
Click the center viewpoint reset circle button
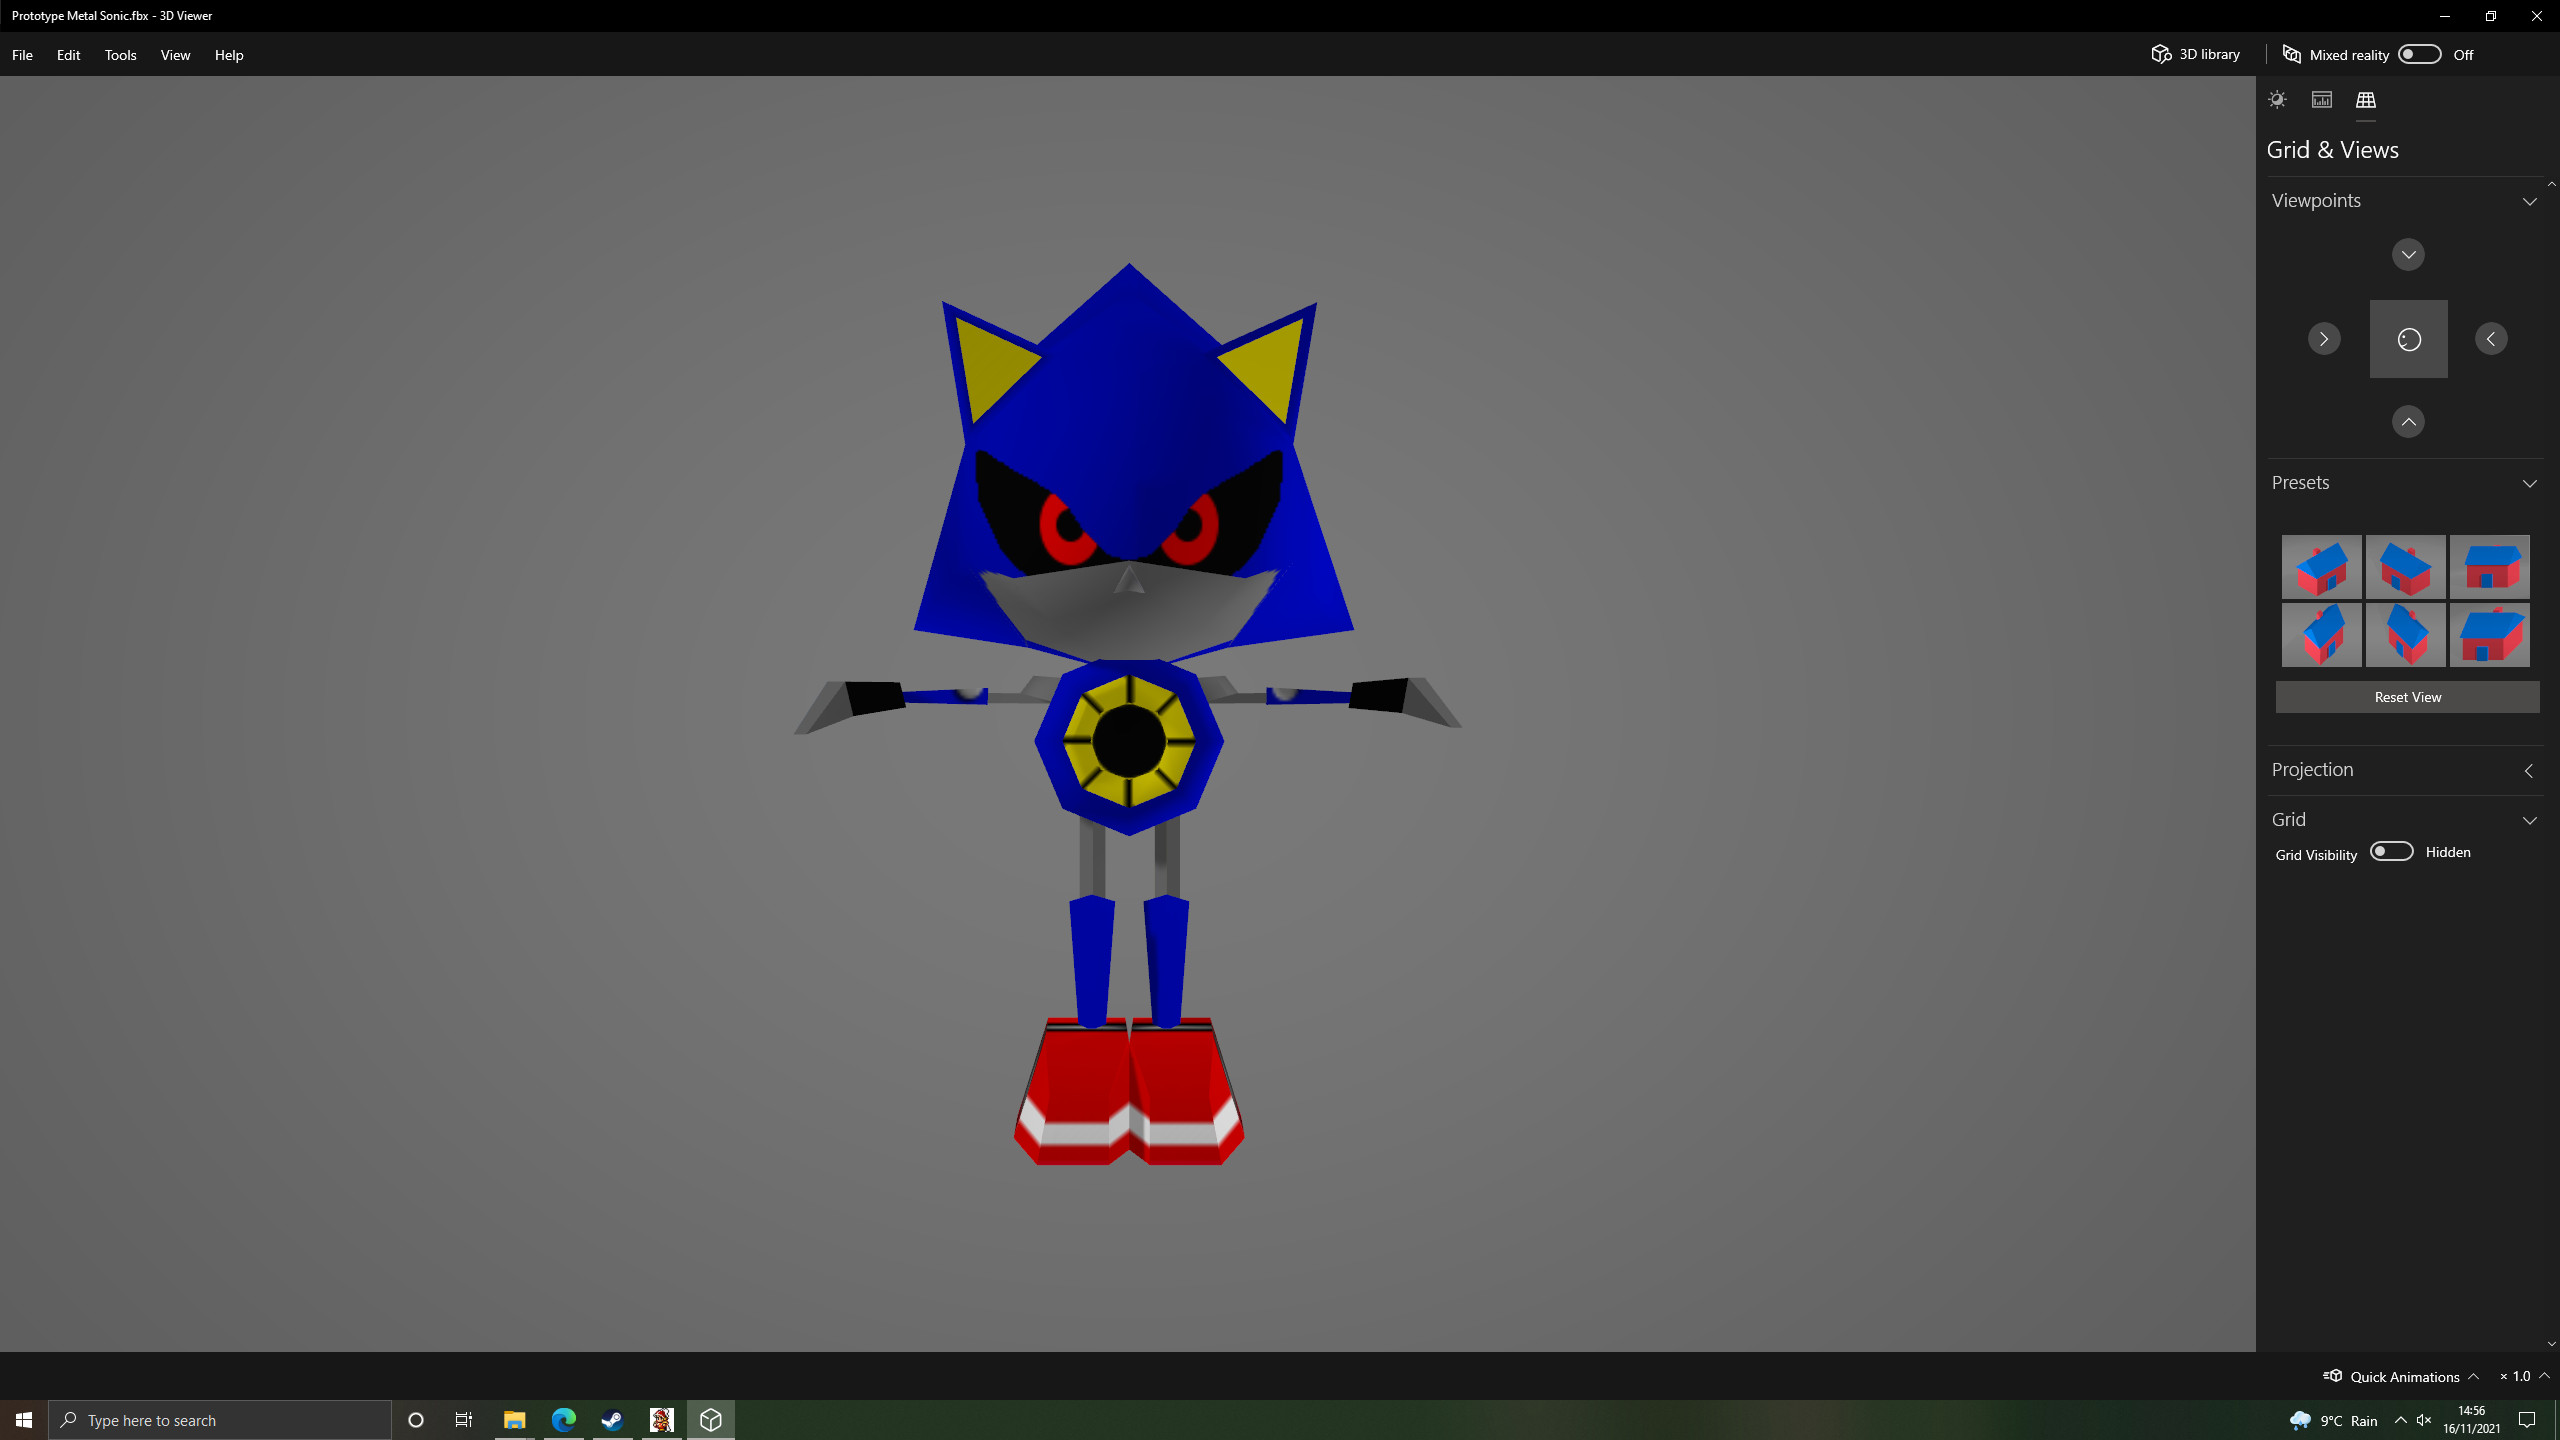tap(2408, 339)
